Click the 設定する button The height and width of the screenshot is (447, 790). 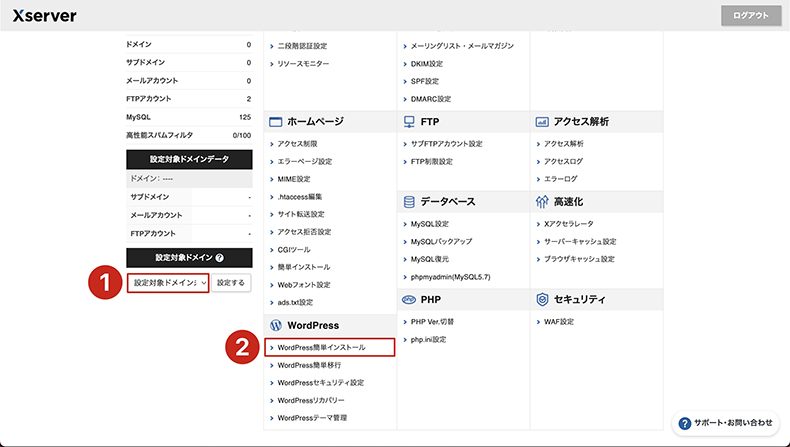pos(231,283)
